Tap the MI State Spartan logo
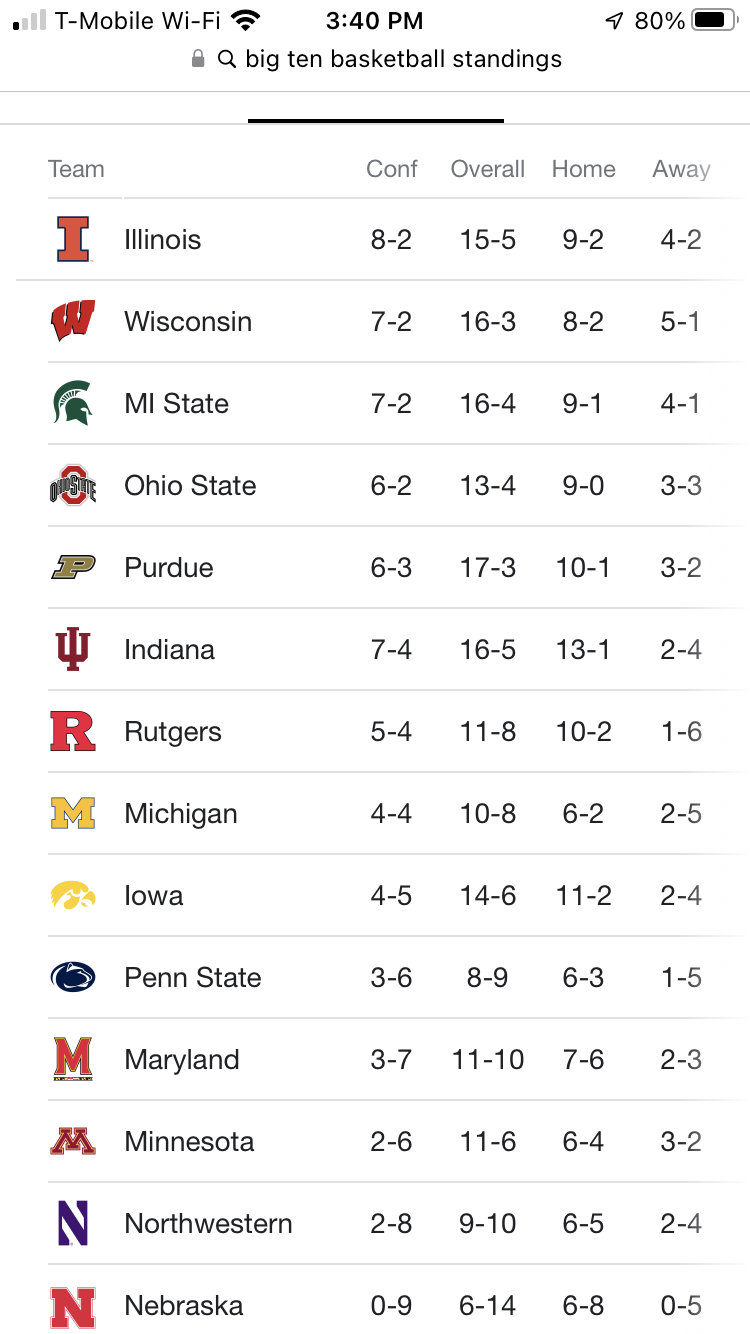Image resolution: width=750 pixels, height=1334 pixels. (x=73, y=404)
